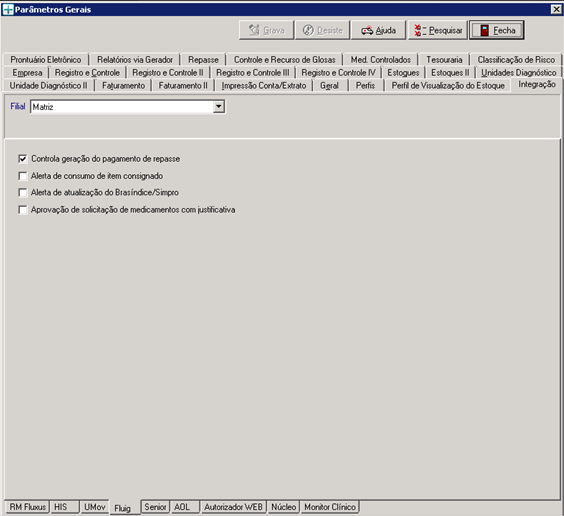Switch to the Estoques II tab

click(450, 73)
